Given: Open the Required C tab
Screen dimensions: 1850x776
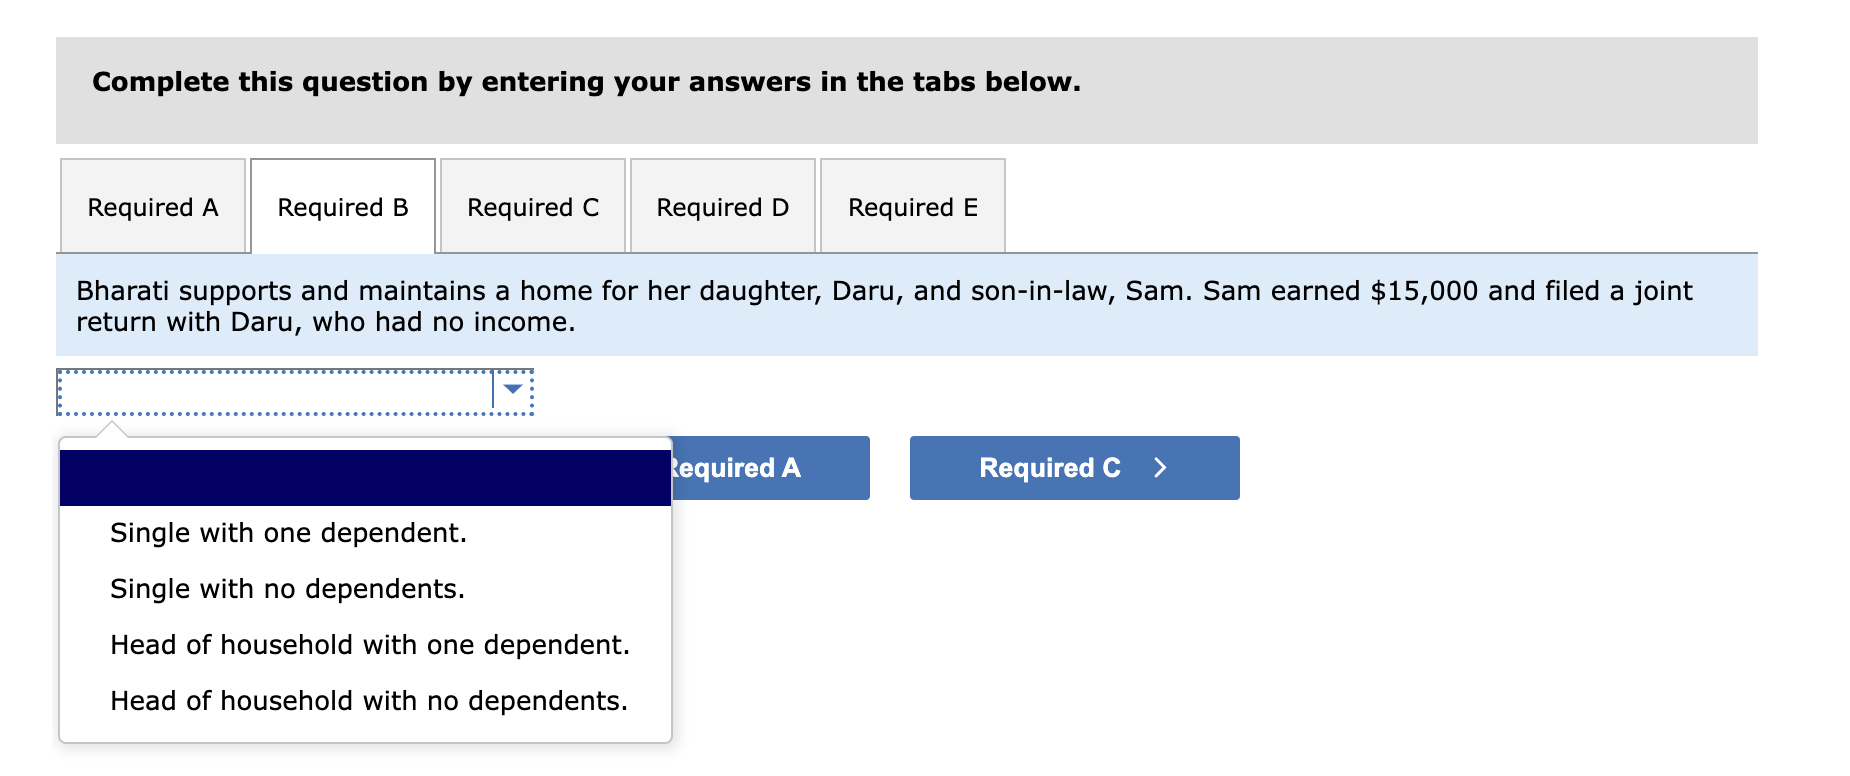Looking at the screenshot, I should (x=533, y=207).
